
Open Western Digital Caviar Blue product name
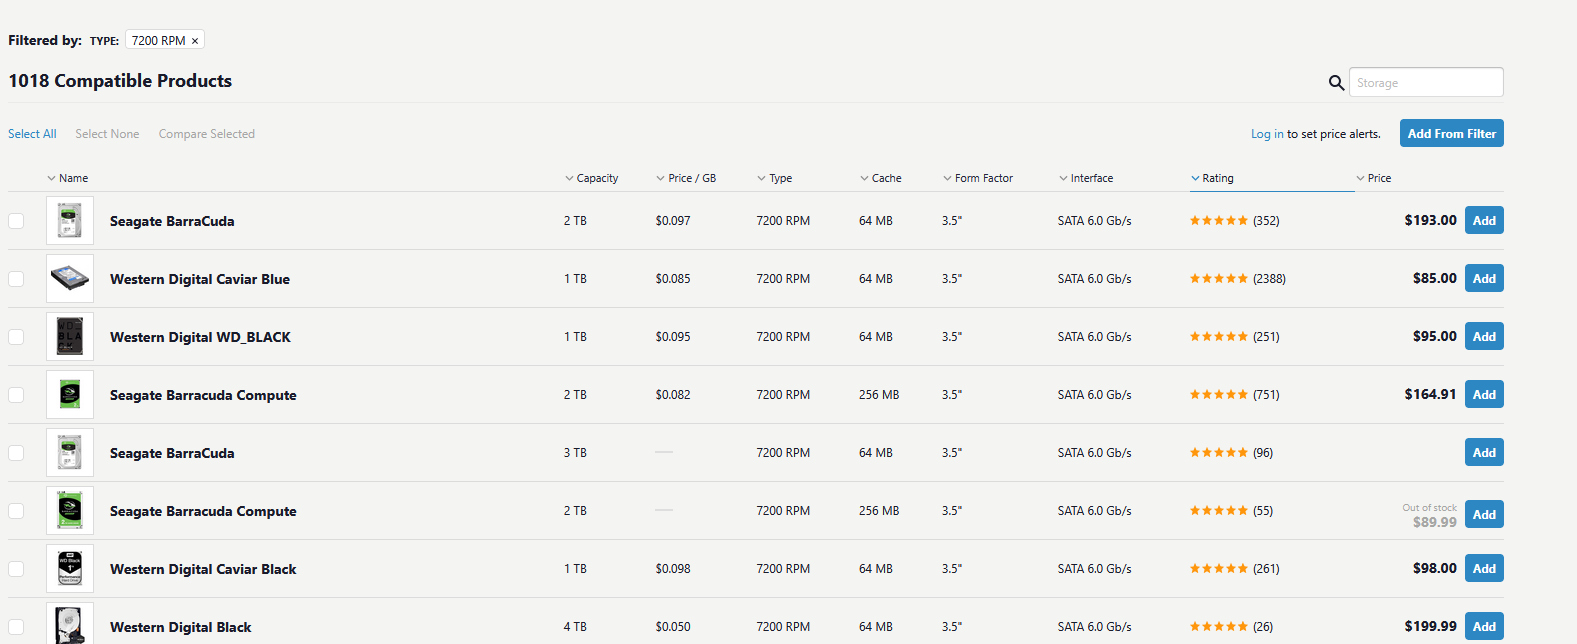pos(200,279)
